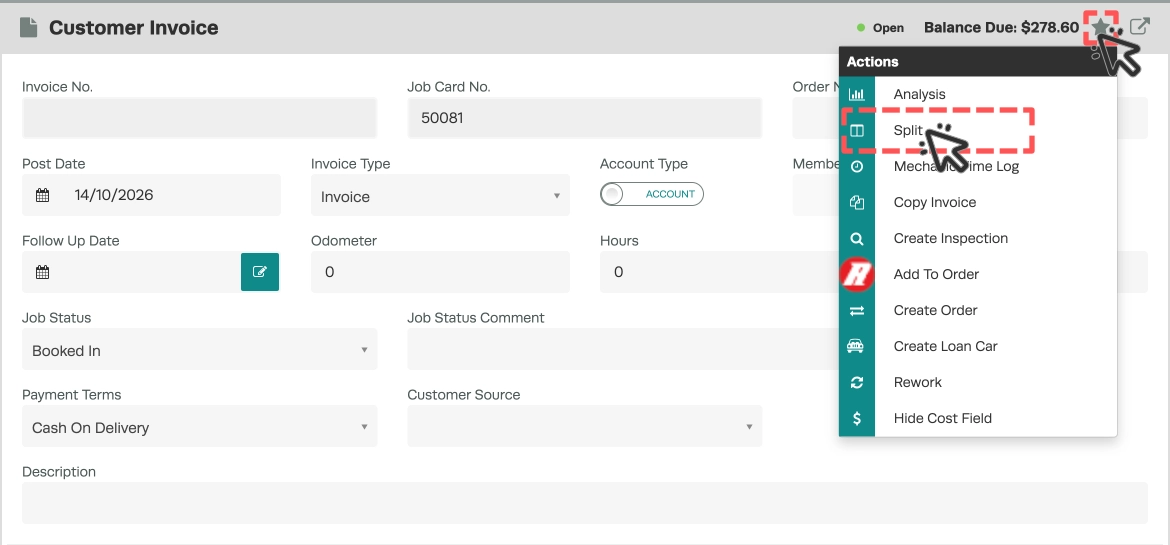This screenshot has width=1170, height=545.
Task: Open the Customer Source dropdown
Action: click(x=584, y=426)
